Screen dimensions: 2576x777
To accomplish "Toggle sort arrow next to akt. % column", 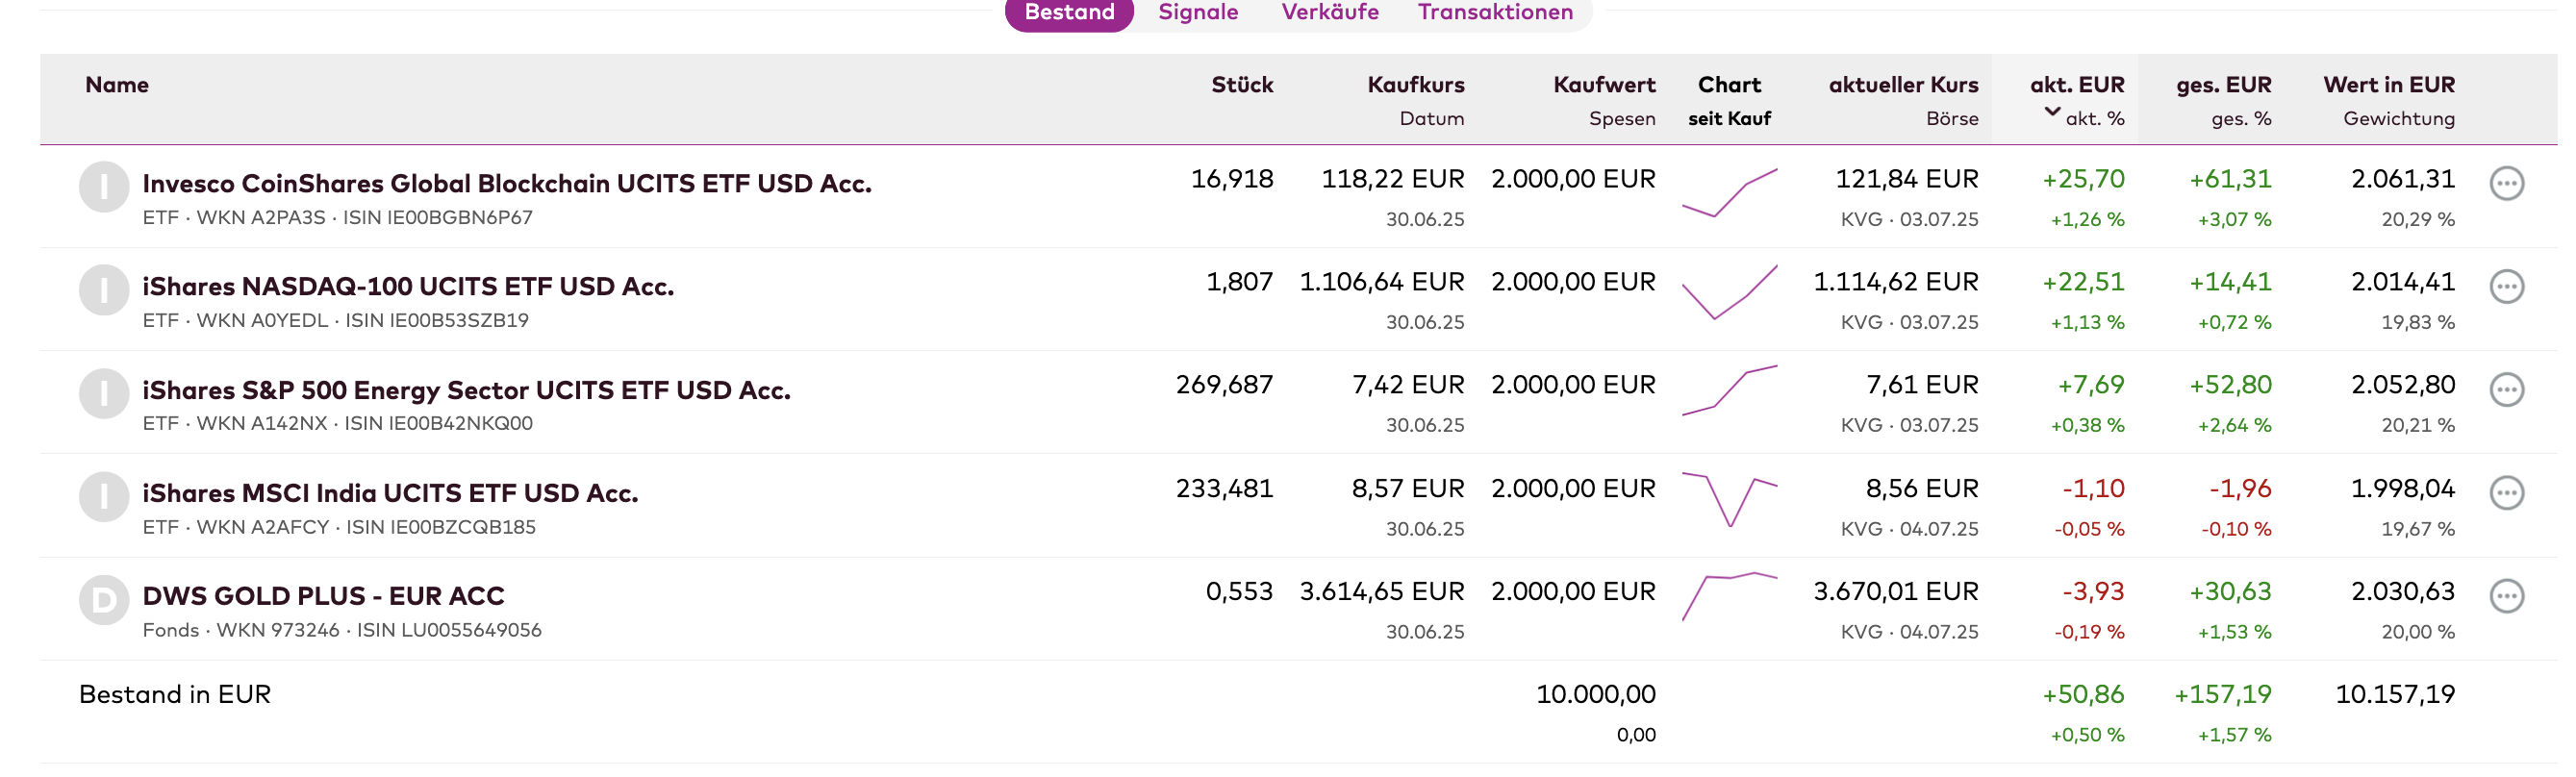I will [x=2052, y=112].
